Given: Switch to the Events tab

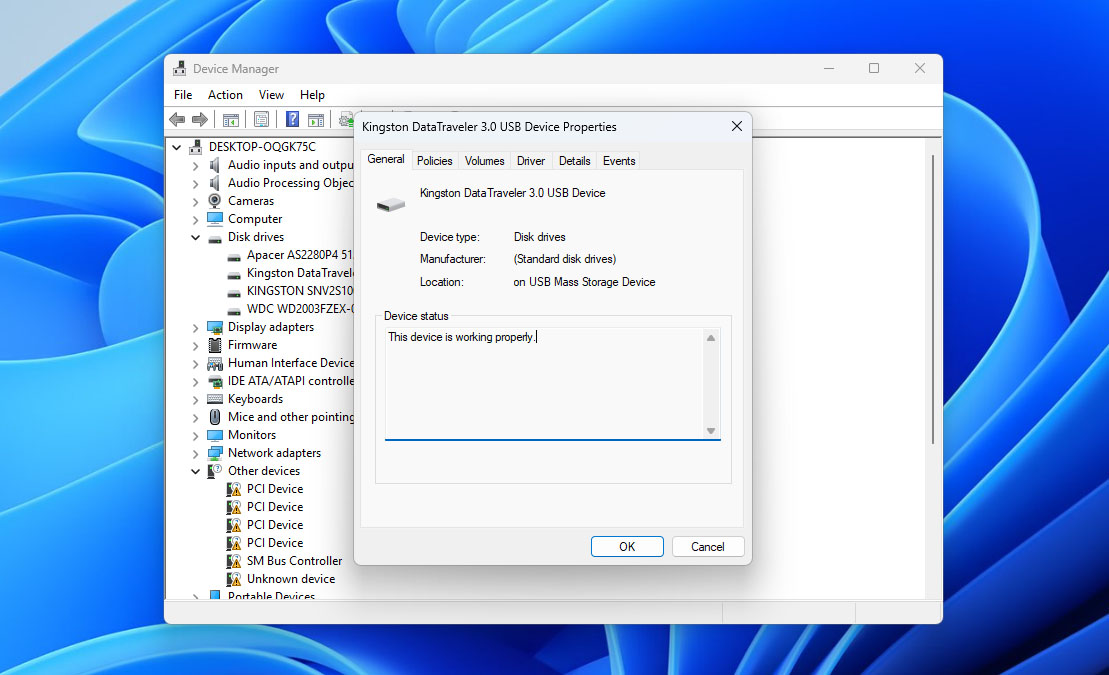Looking at the screenshot, I should 619,161.
